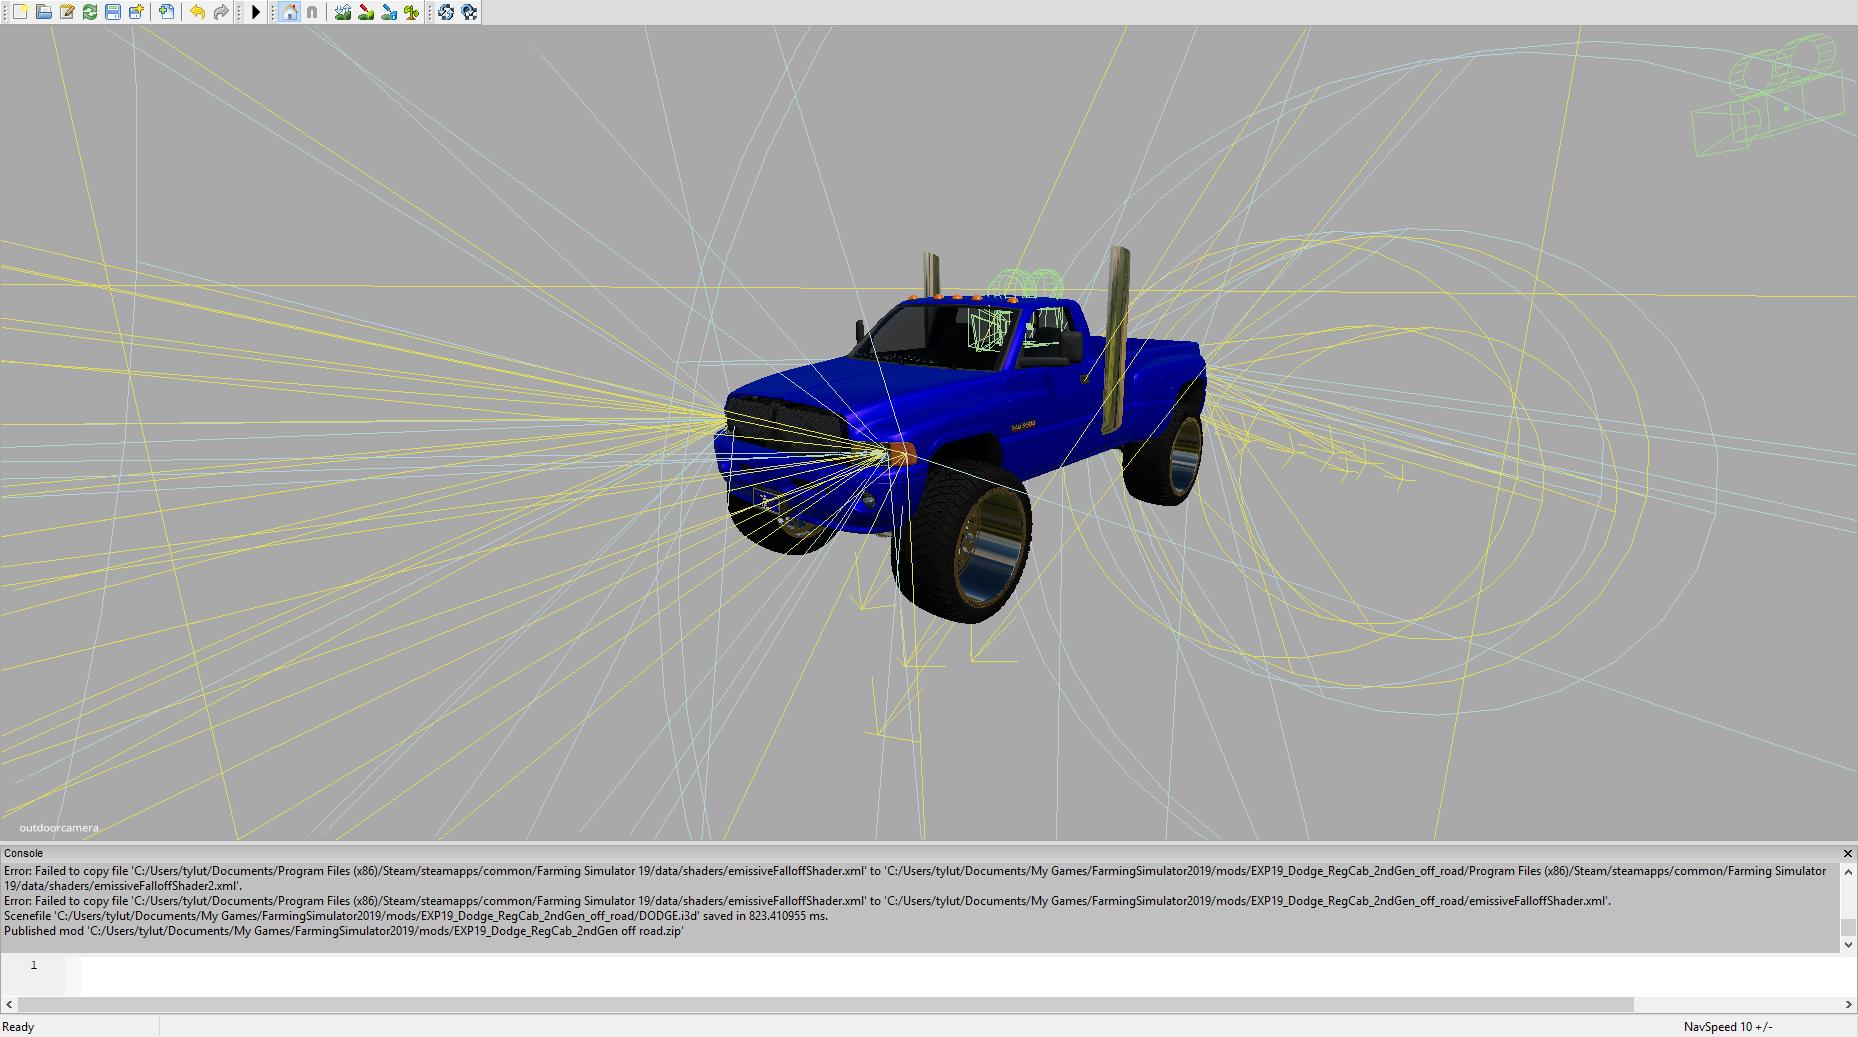The height and width of the screenshot is (1037, 1858).
Task: Click the Save floppy disk icon
Action: [113, 12]
